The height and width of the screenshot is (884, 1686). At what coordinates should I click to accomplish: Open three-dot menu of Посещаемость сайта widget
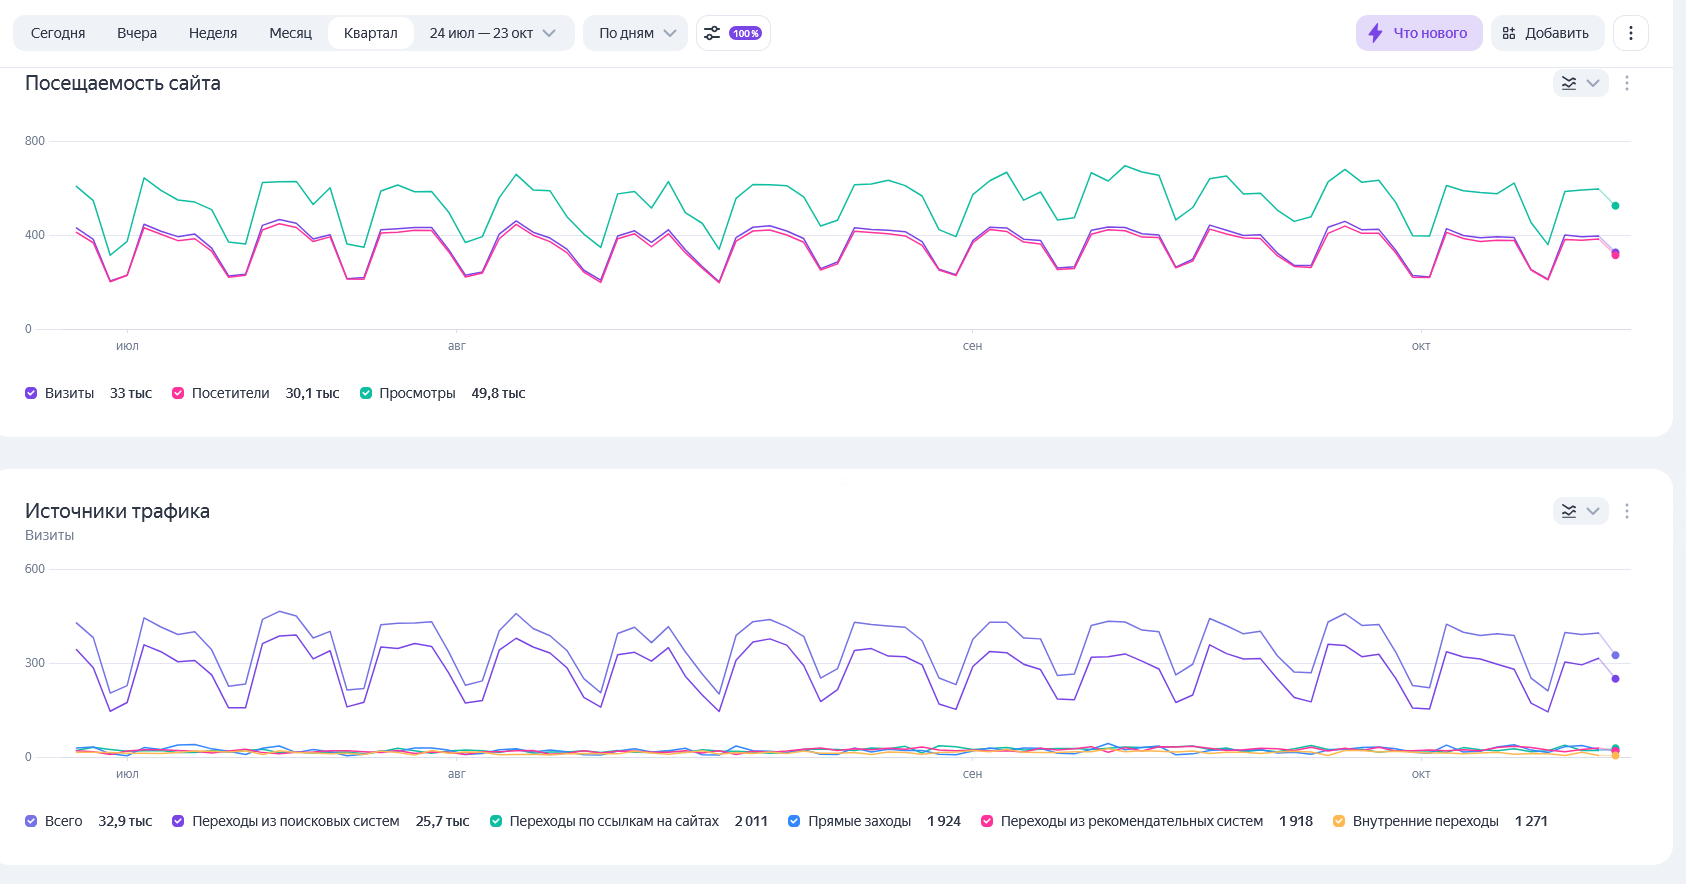coord(1627,83)
